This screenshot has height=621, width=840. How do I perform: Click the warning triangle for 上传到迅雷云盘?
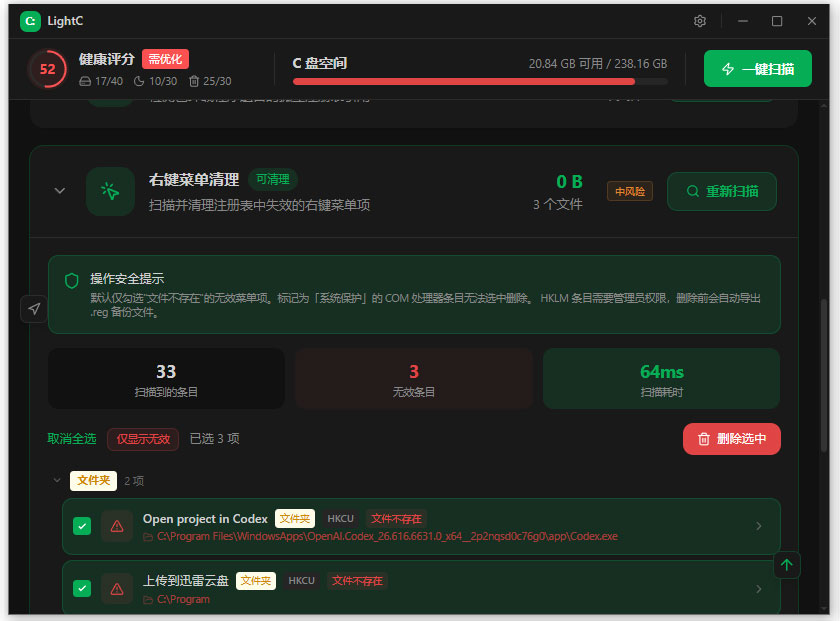(117, 589)
